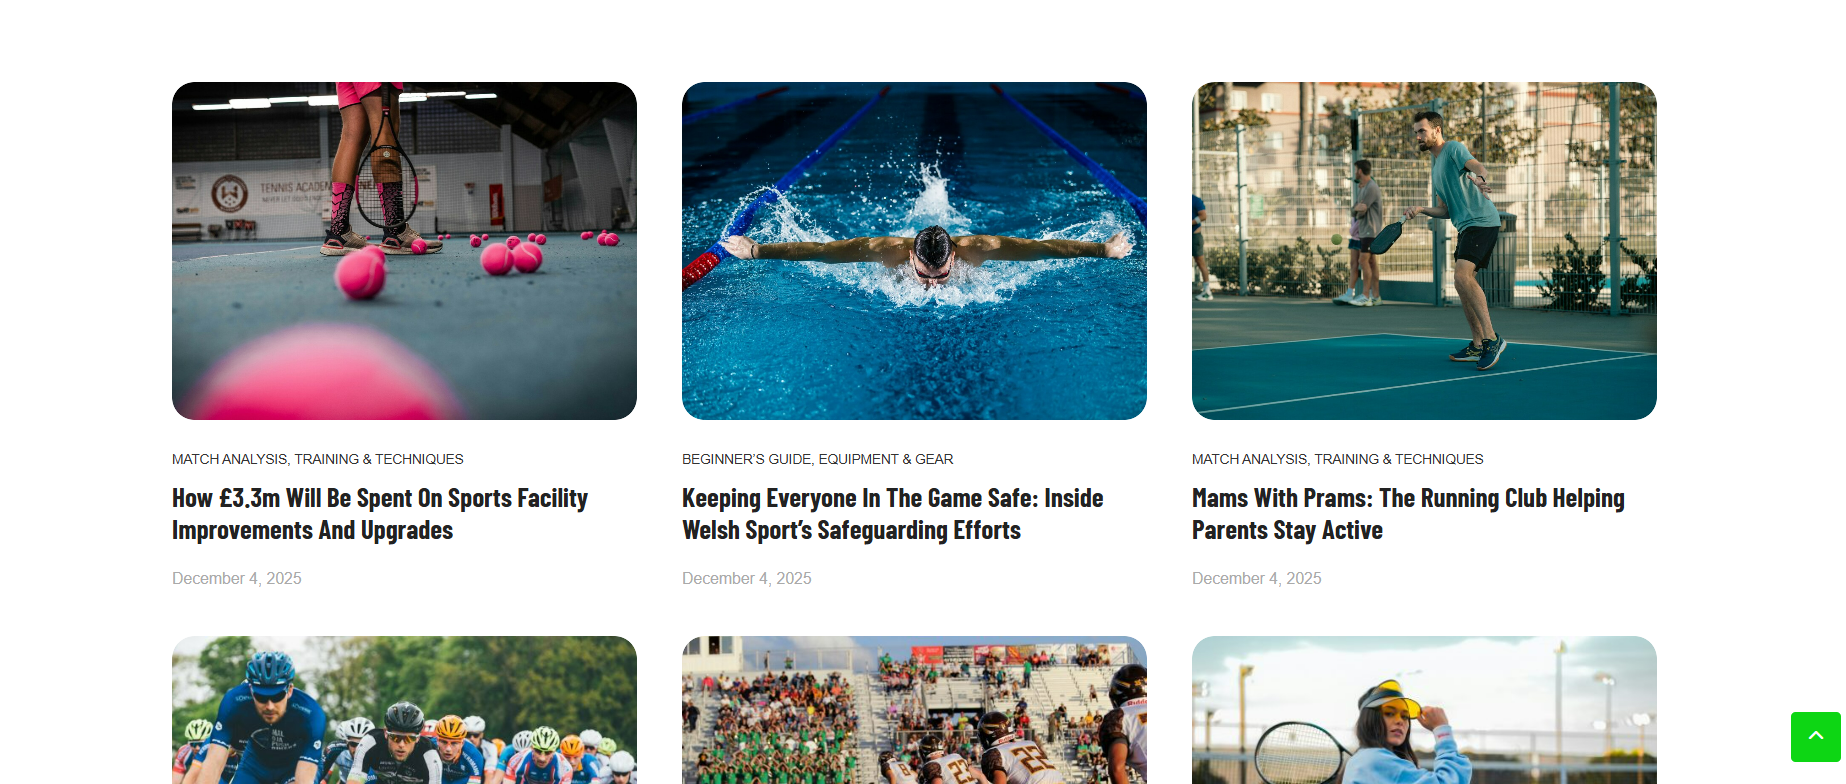Screen dimensions: 1846x784
Task: Click the date under Mams With Prams
Action: click(x=1257, y=578)
